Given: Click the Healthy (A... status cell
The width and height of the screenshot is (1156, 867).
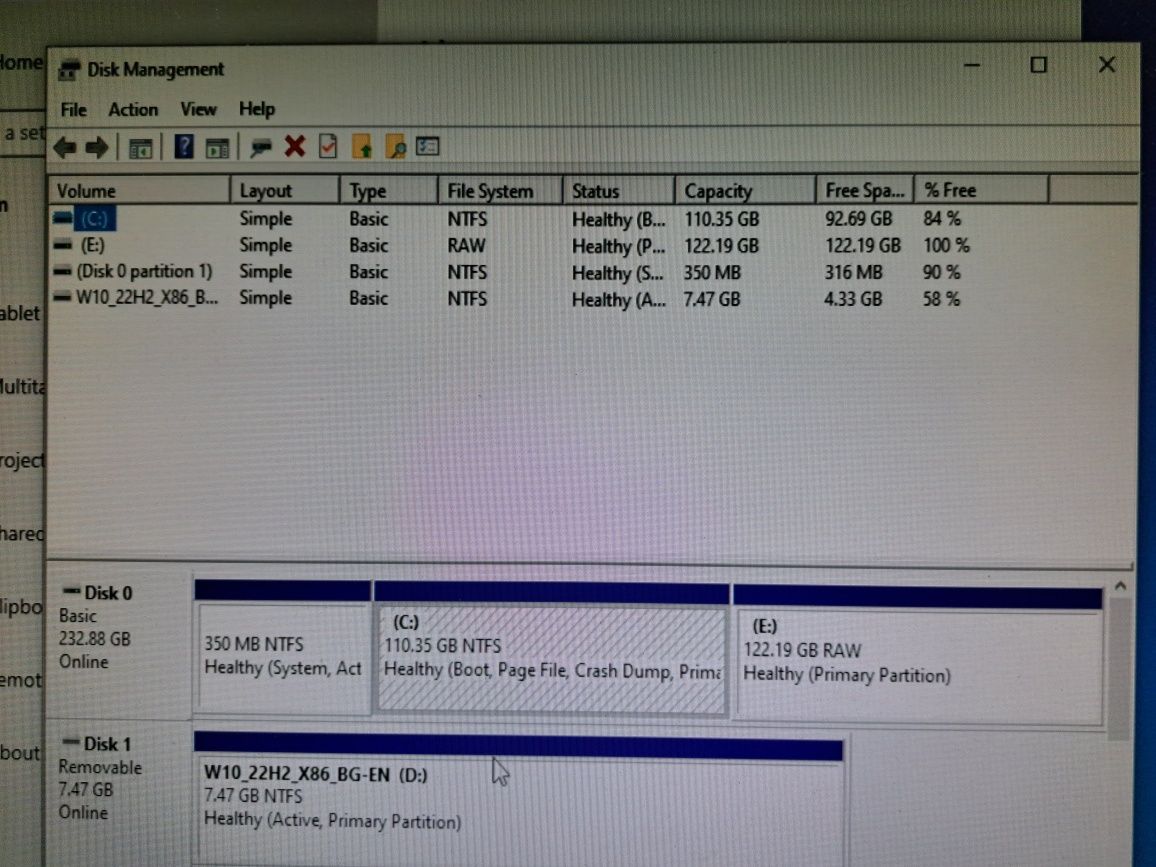Looking at the screenshot, I should tap(619, 300).
